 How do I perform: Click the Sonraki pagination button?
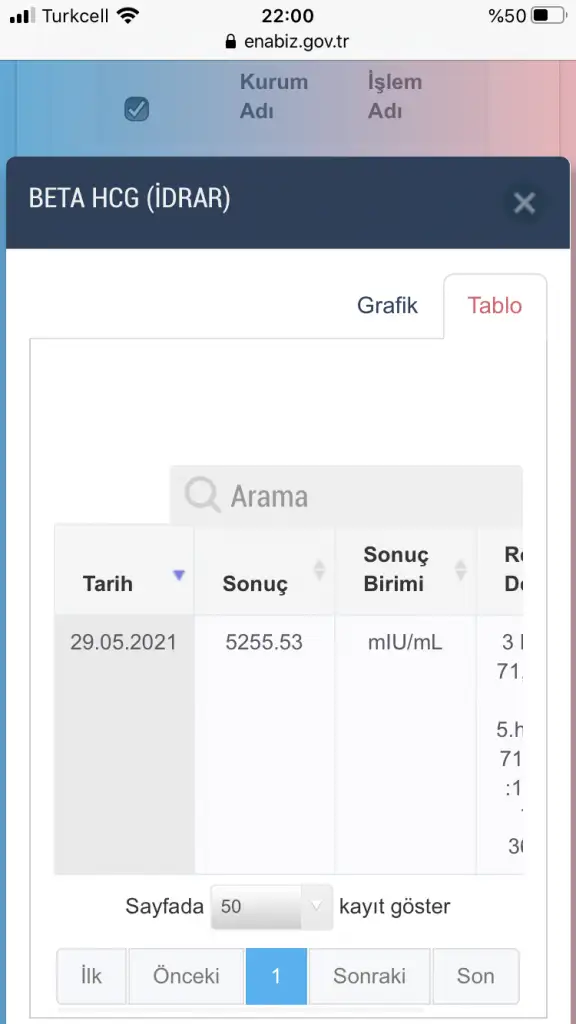[x=369, y=976]
